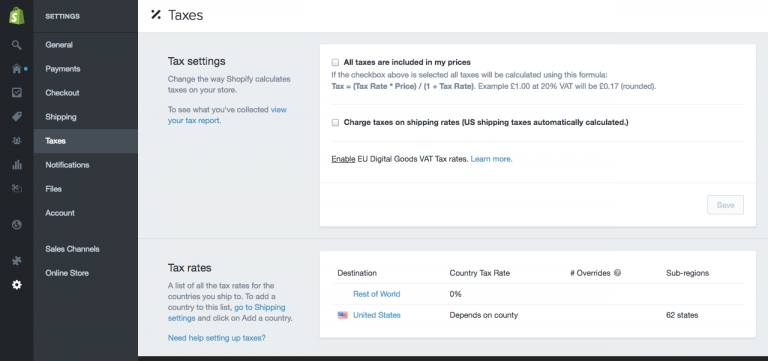Screen dimensions: 768x361
Task: Open the Discounts scissors icon
Action: coord(17,188)
